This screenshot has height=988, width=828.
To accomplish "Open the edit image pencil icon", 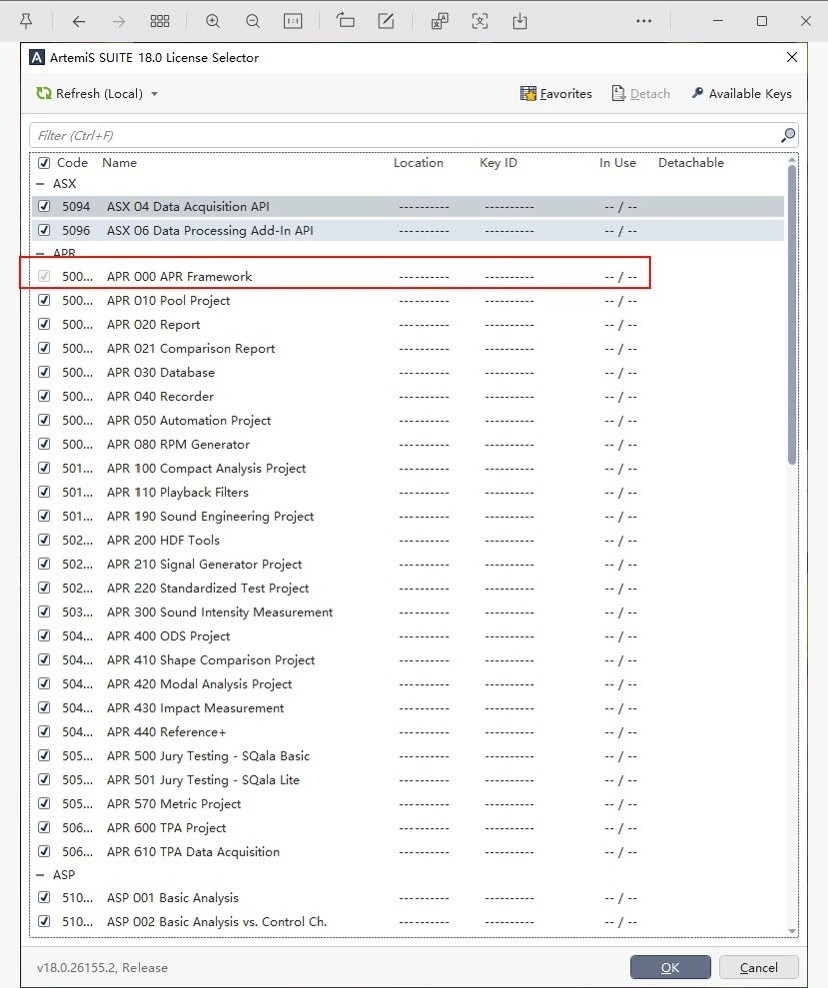I will click(386, 21).
